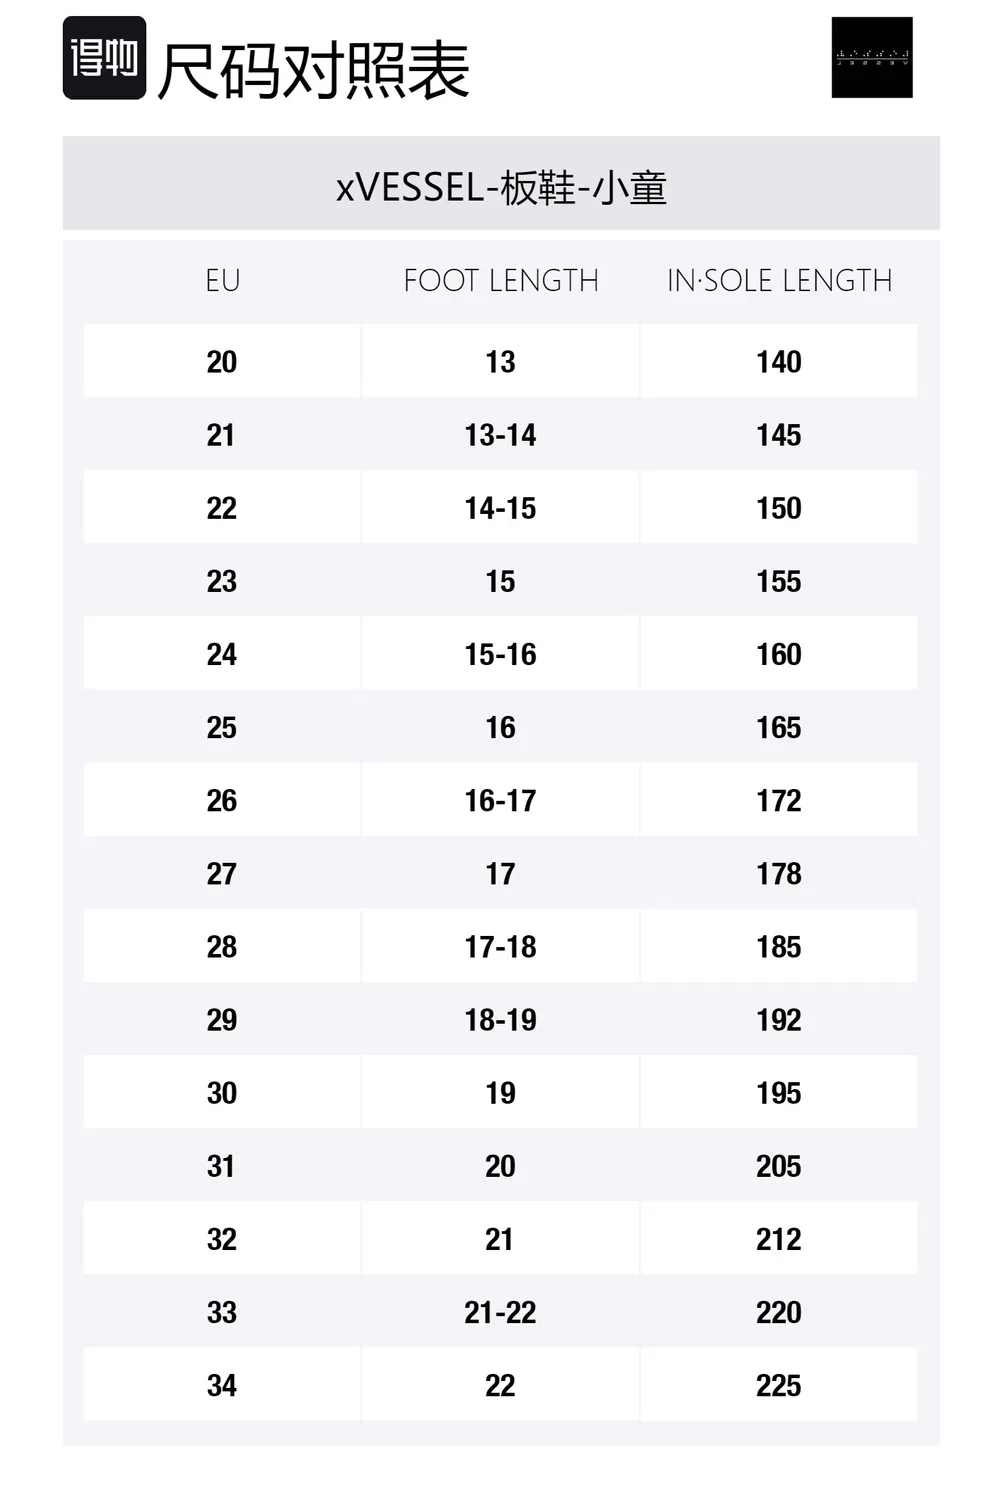1003x1500 pixels.
Task: Click insole length 195 cell
Action: point(779,1093)
